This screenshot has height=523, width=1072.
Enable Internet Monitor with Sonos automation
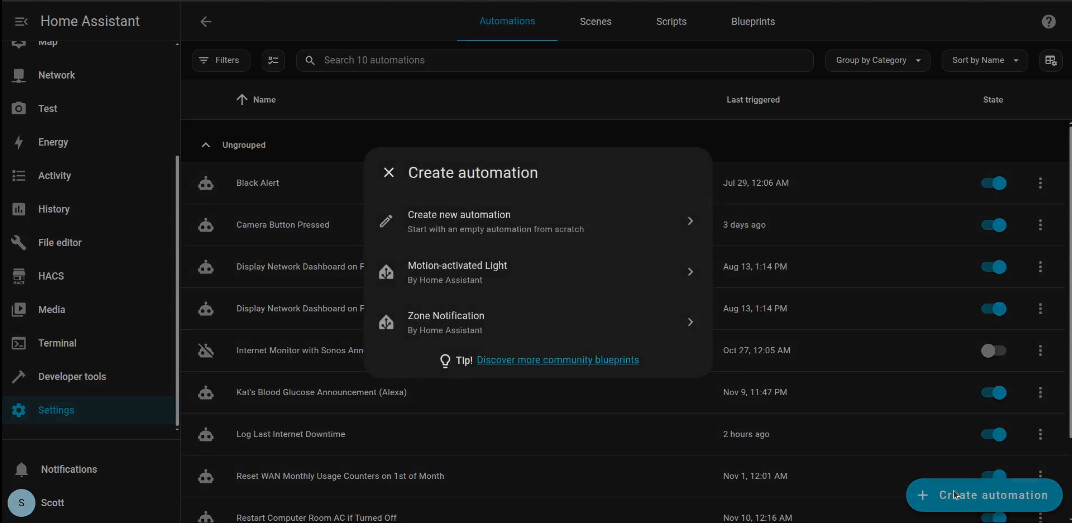[x=993, y=351]
